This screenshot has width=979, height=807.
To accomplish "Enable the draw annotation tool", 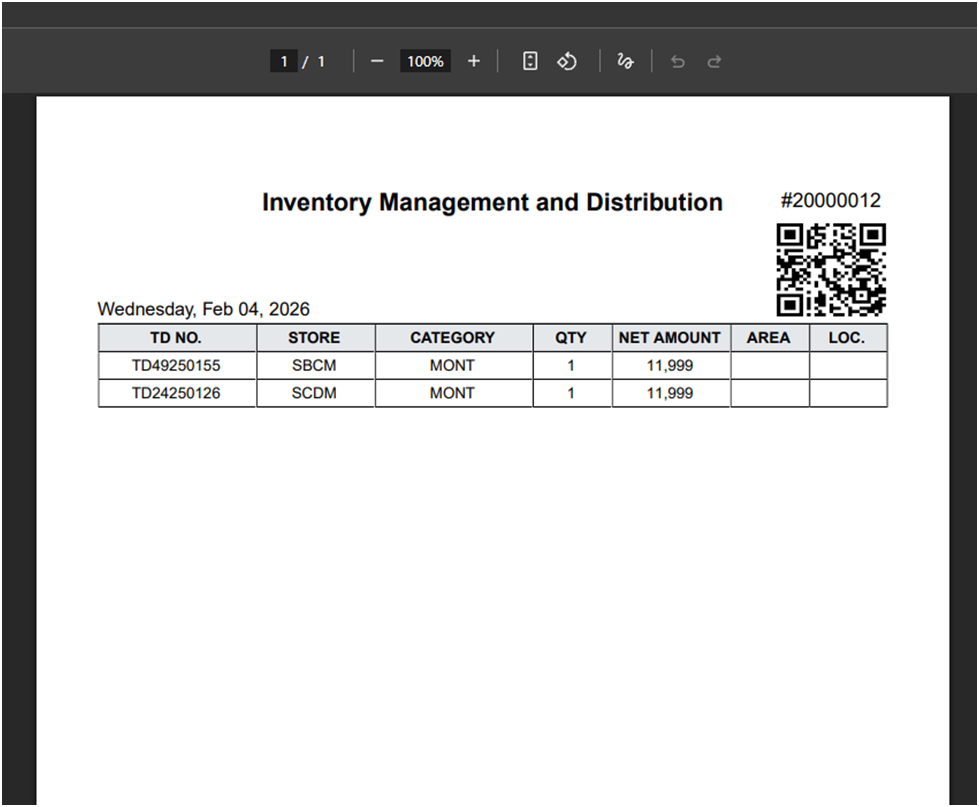I will coord(625,62).
